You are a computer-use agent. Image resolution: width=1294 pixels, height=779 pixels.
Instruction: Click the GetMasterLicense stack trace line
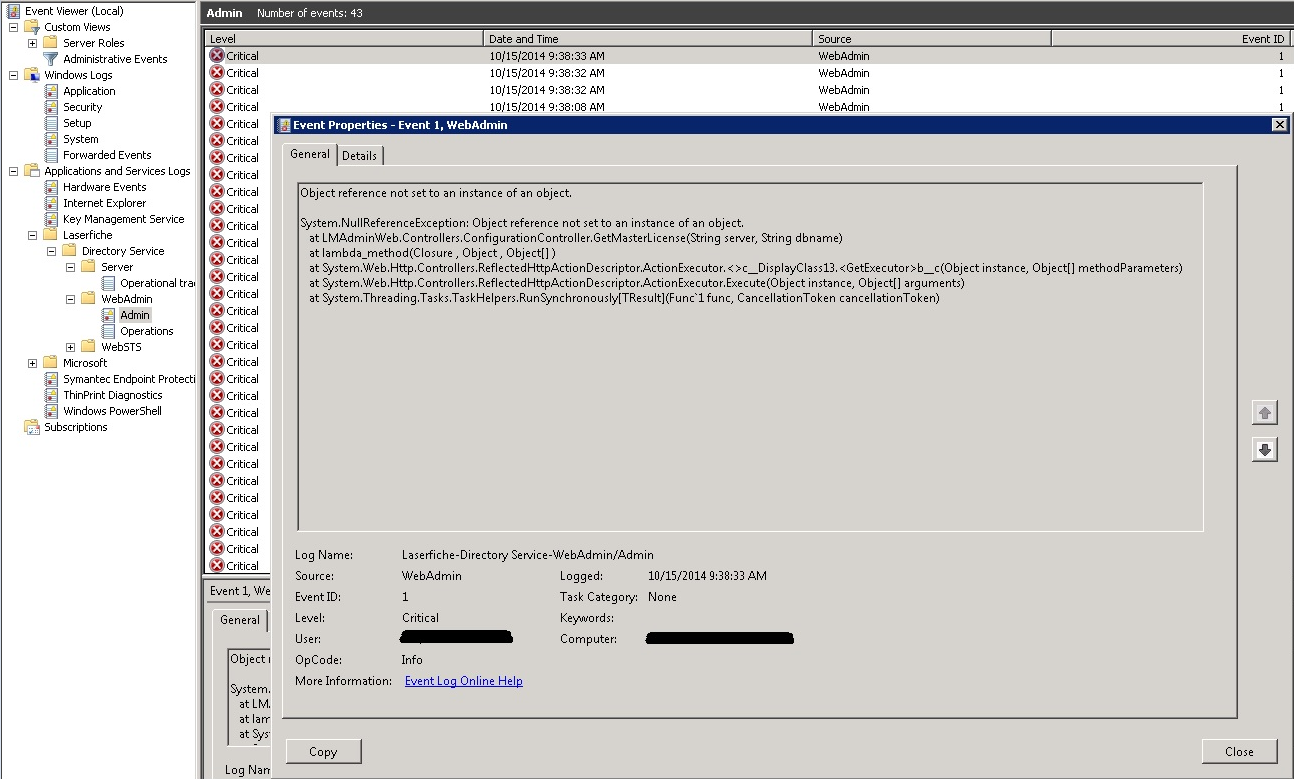[x=576, y=238]
